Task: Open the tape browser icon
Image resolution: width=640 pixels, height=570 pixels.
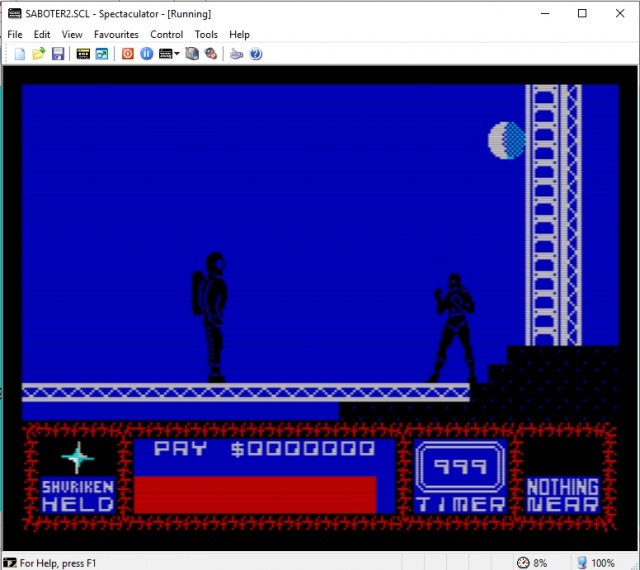Action: click(83, 54)
